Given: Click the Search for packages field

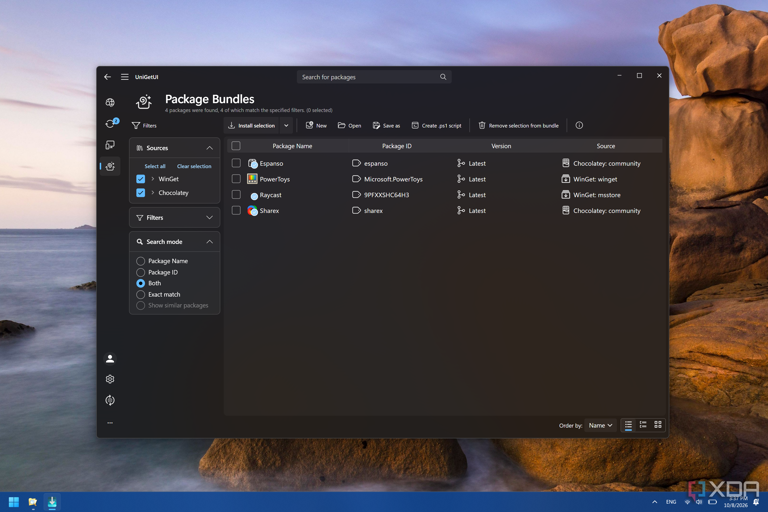Looking at the screenshot, I should [x=374, y=77].
